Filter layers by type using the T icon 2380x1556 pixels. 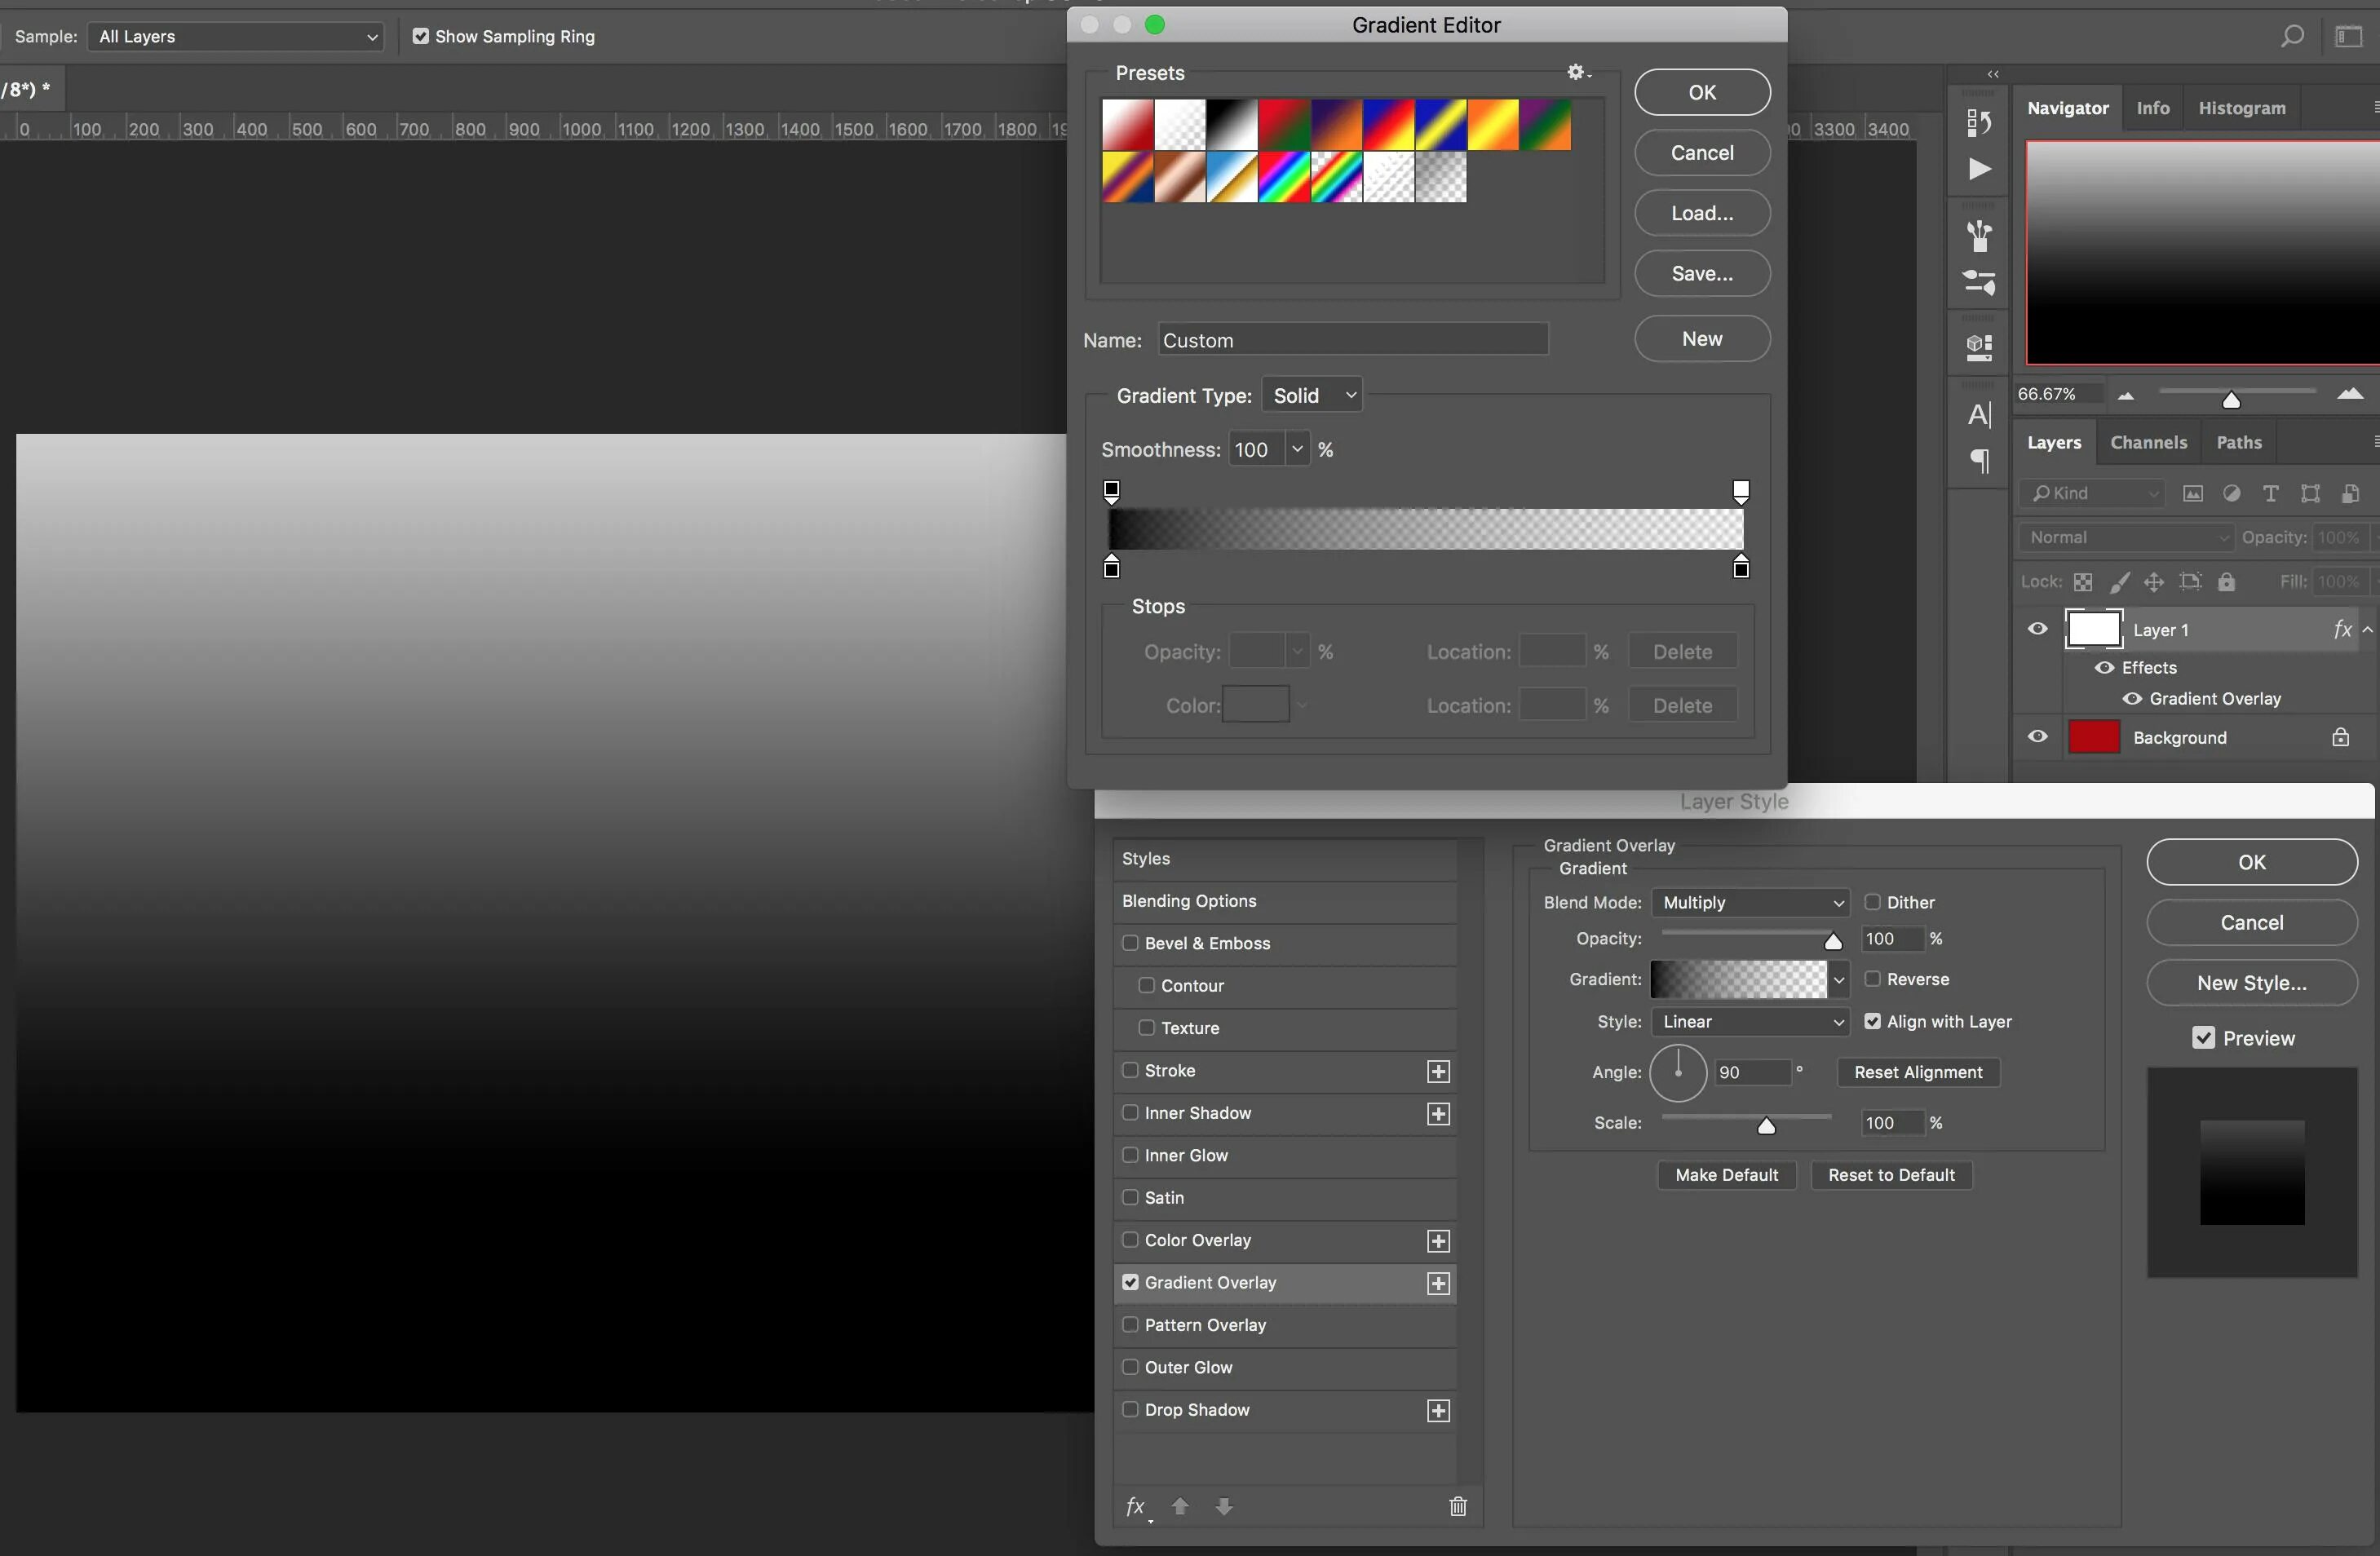tap(2271, 493)
